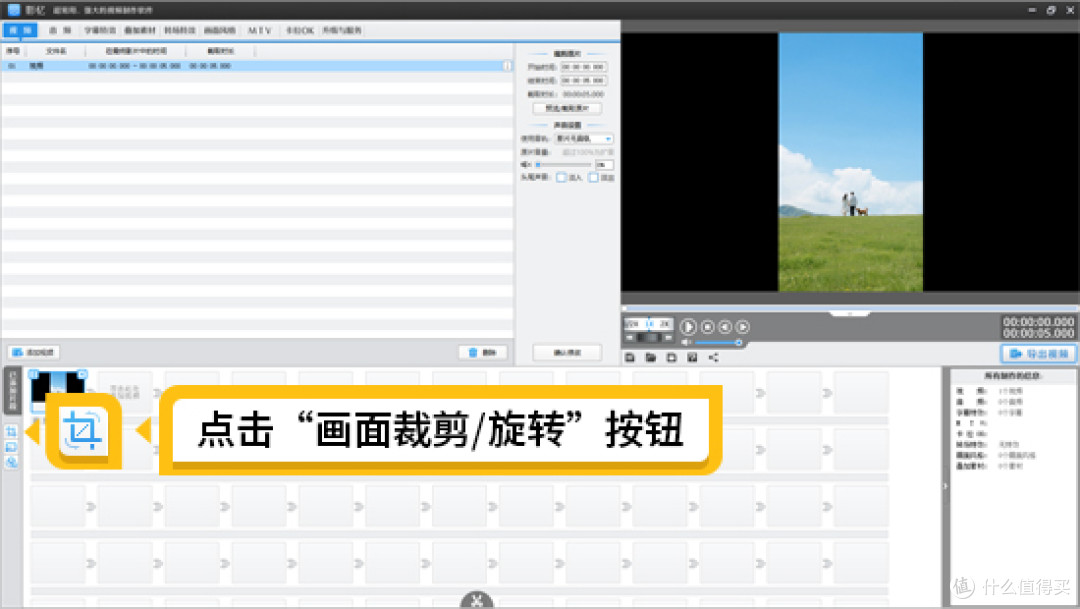
Task: Open the 升级与服务 tab
Action: coord(342,30)
